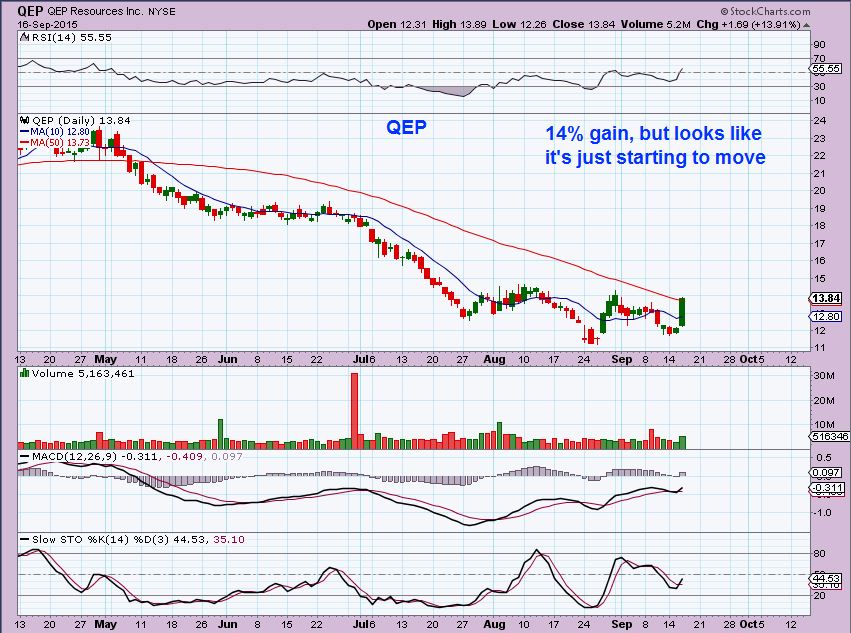
Task: Click 'May' on the upper date axis
Action: (x=105, y=359)
